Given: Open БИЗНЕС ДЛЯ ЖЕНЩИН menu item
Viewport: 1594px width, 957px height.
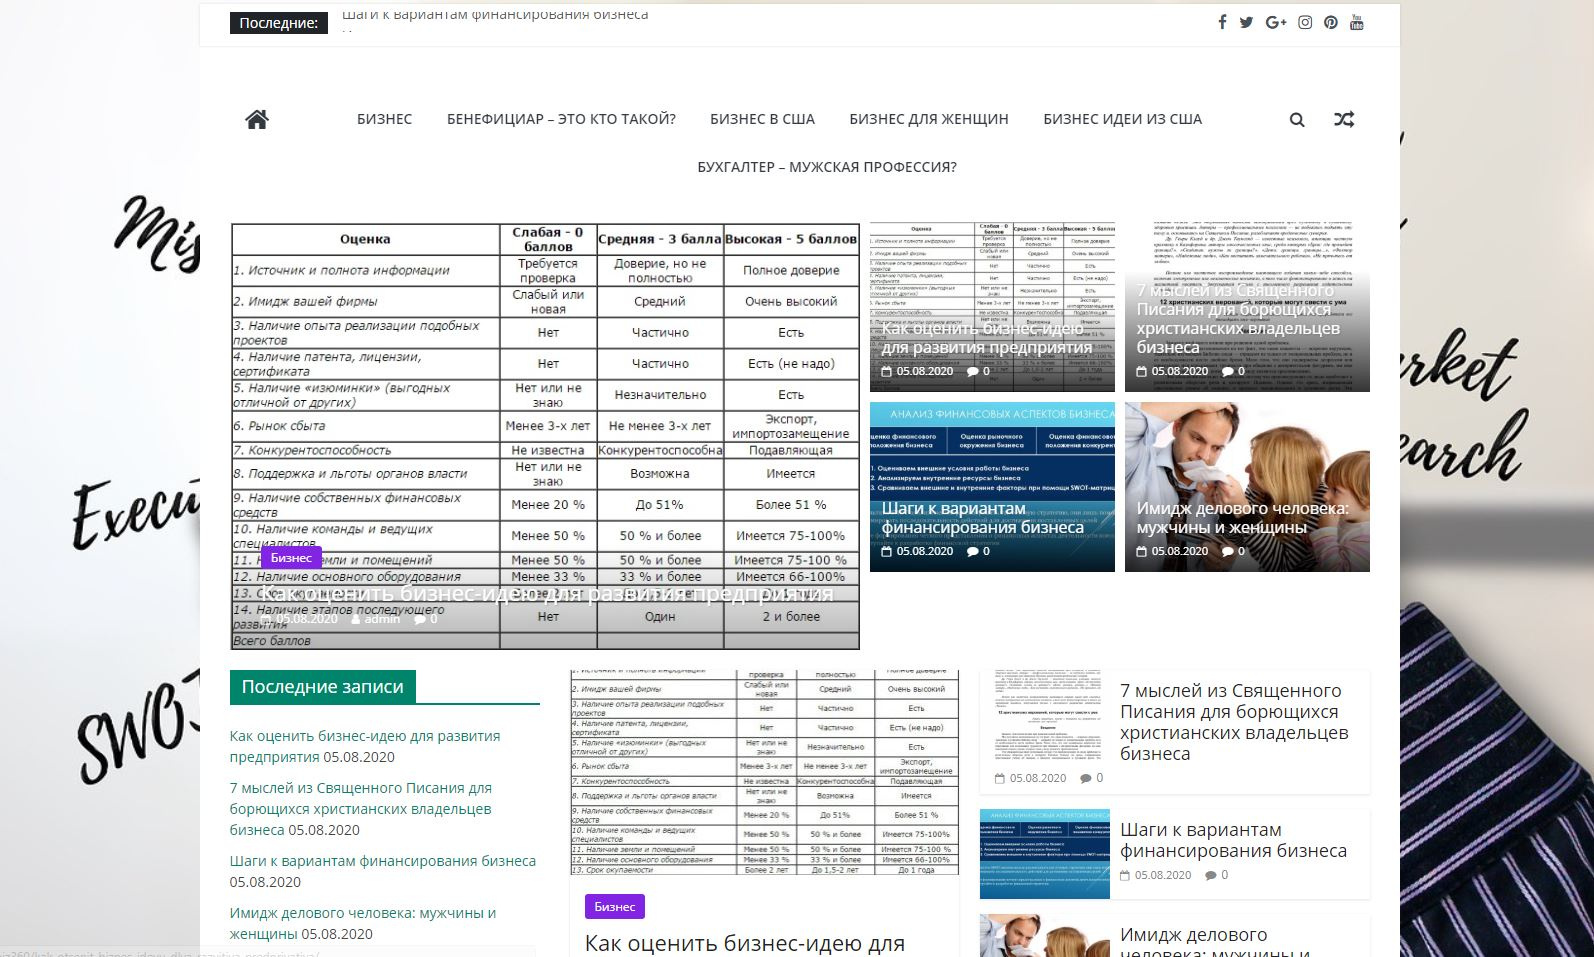Looking at the screenshot, I should click(929, 119).
